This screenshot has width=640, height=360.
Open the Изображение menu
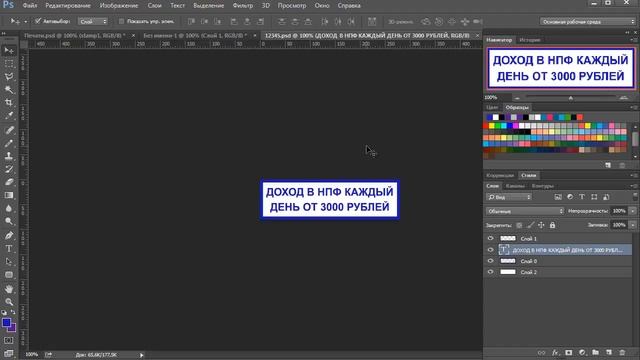pos(119,6)
